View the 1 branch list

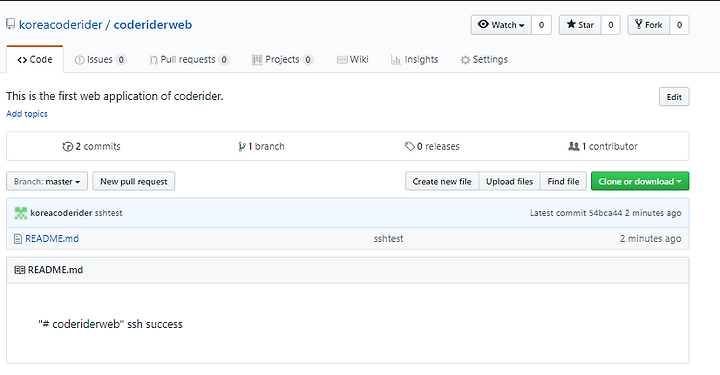pos(261,146)
